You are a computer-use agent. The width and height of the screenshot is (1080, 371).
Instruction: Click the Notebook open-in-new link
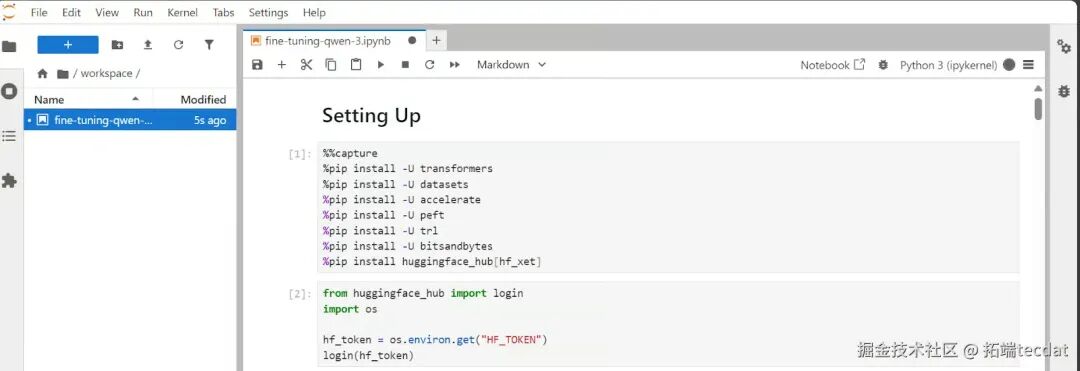(832, 65)
